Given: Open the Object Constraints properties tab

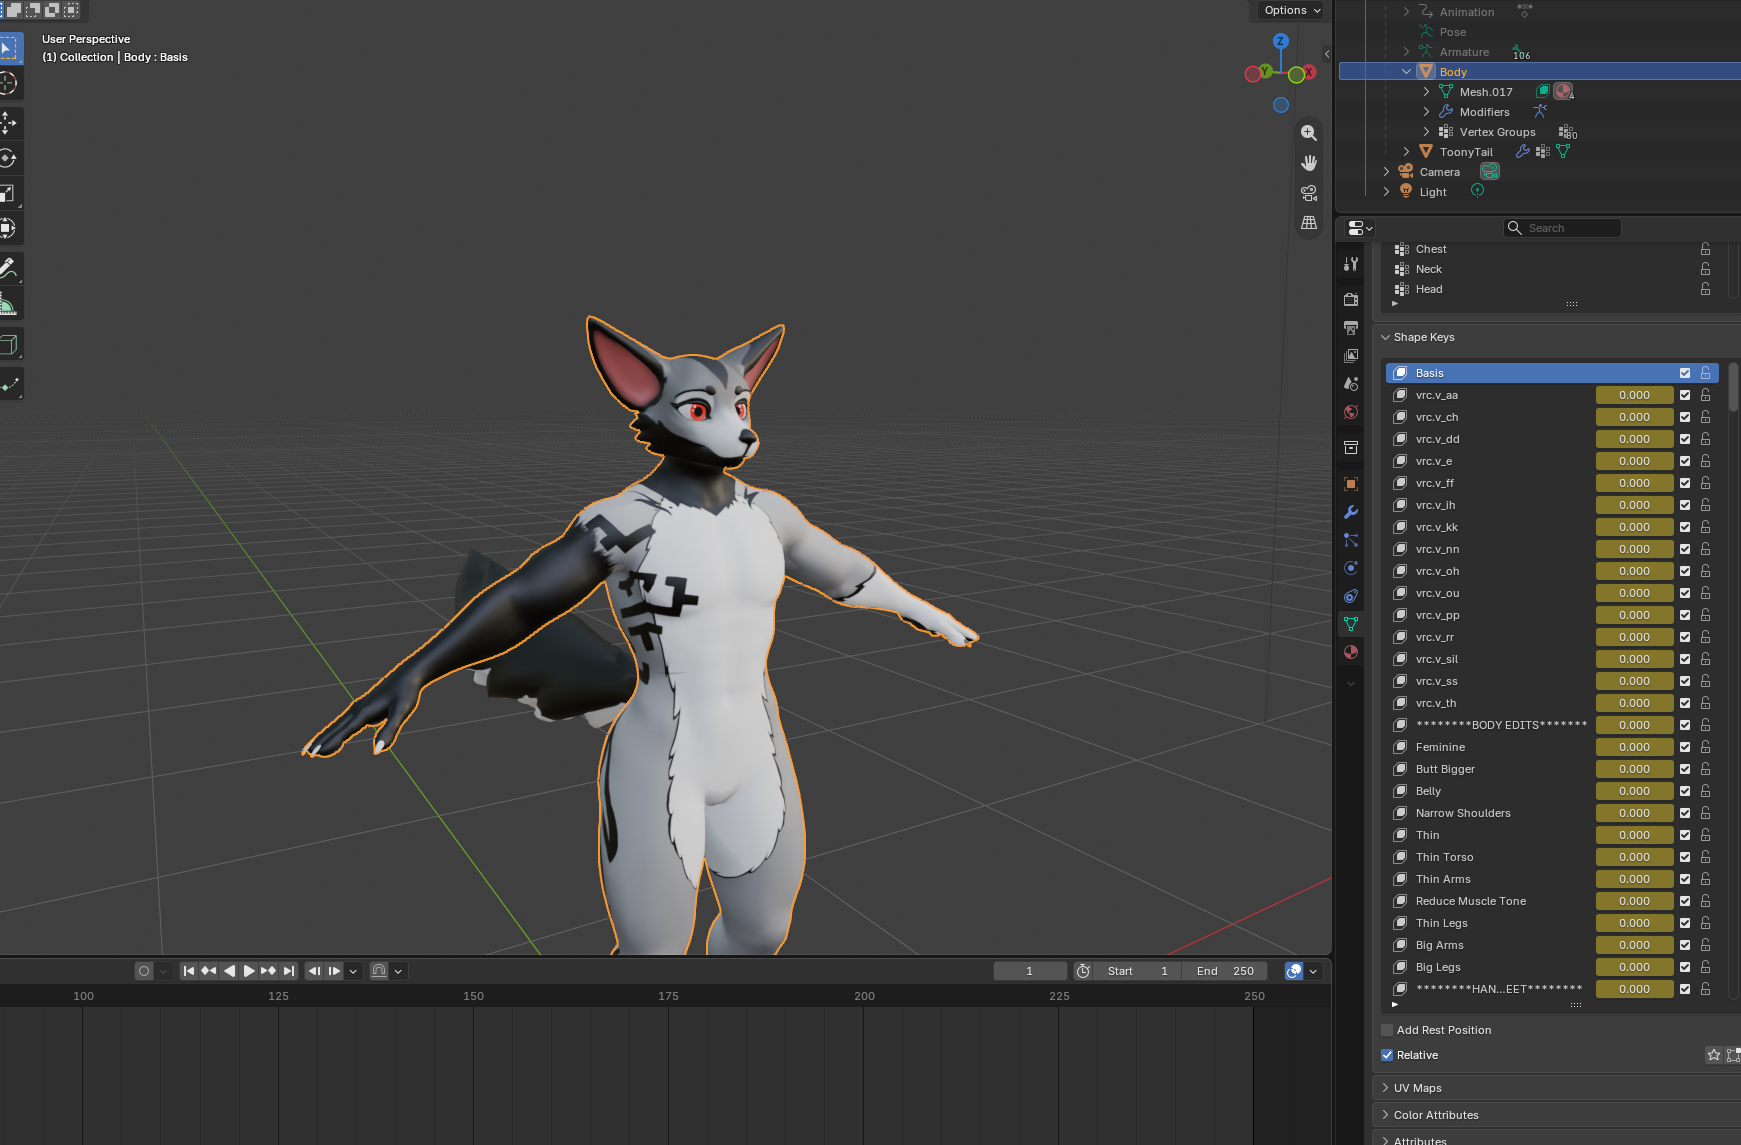Looking at the screenshot, I should (x=1351, y=596).
